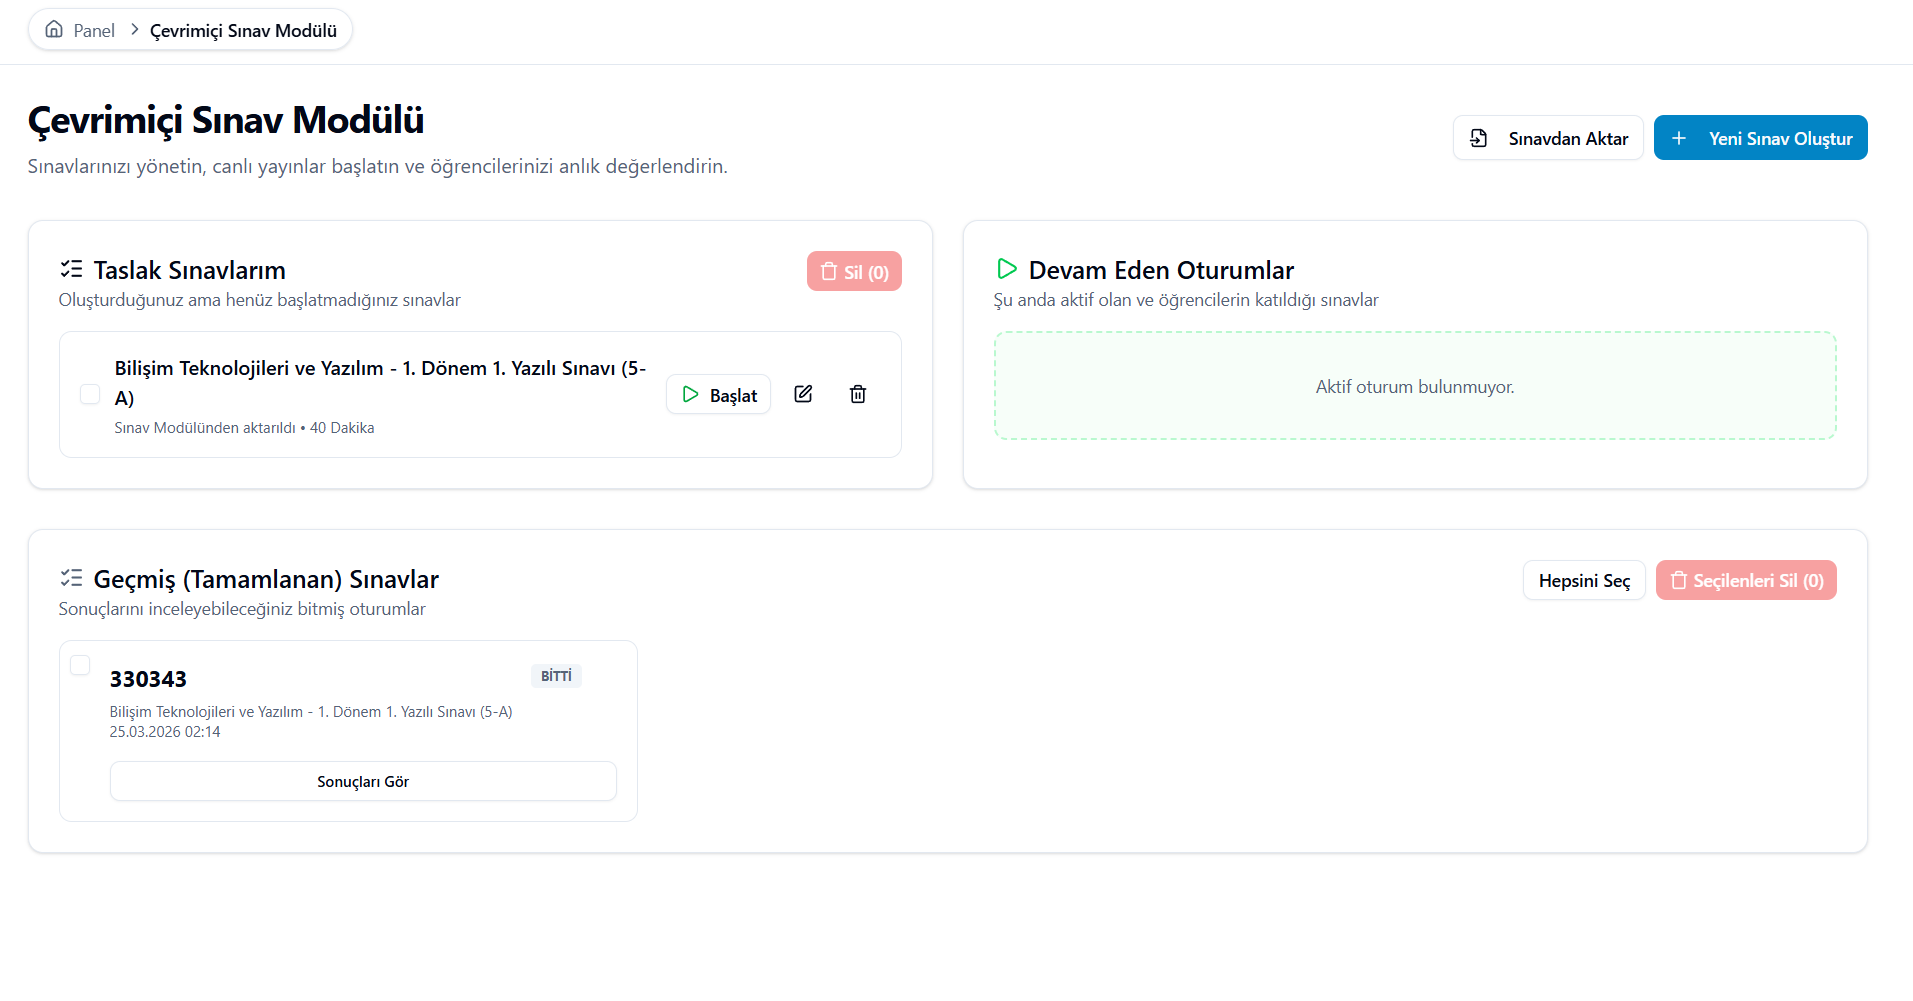Open the Panel breadcrumb link
Screen dimensions: 1913x1001
click(x=94, y=31)
